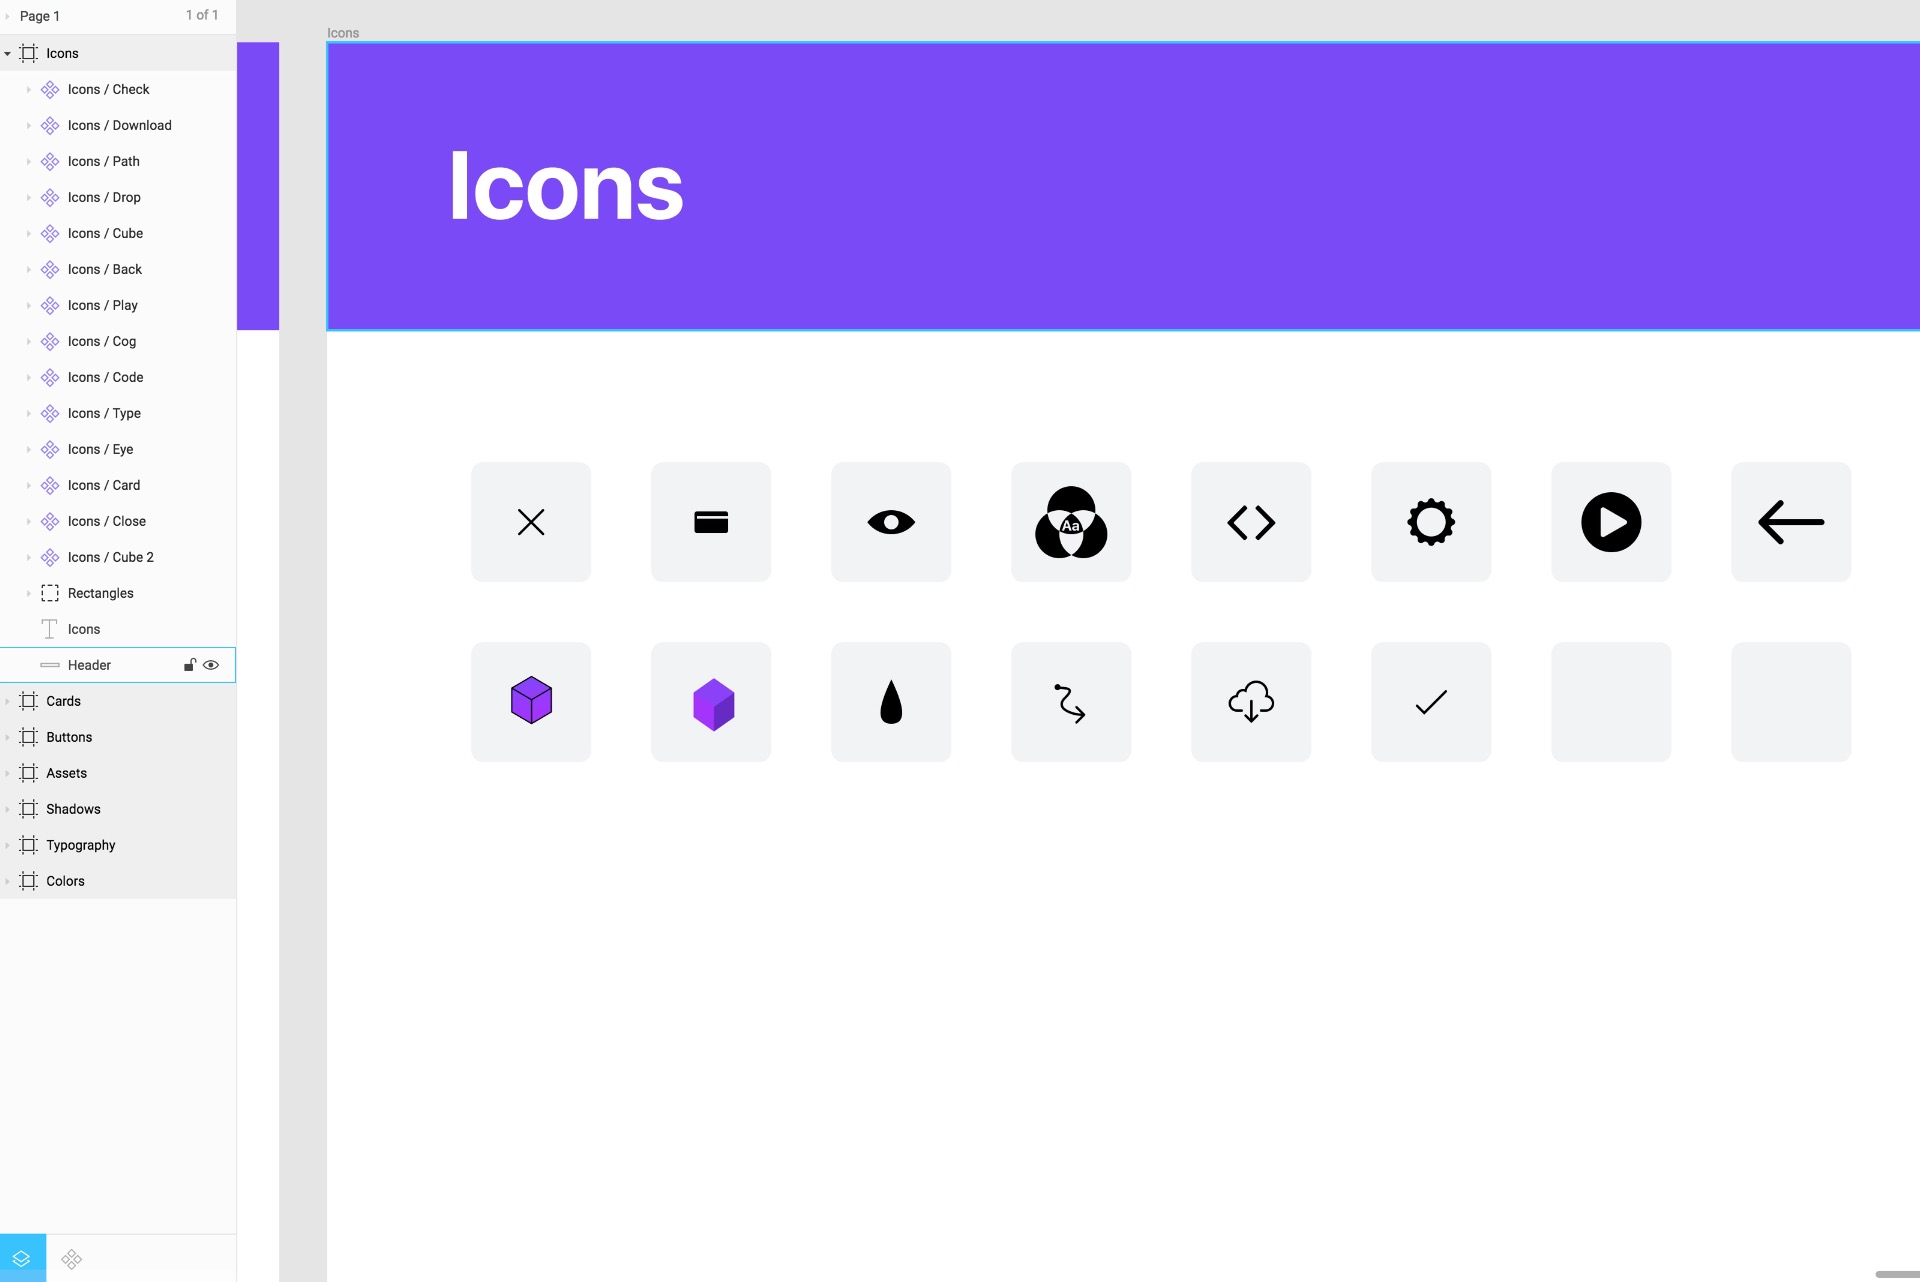Toggle lock on Header layer

pyautogui.click(x=187, y=664)
